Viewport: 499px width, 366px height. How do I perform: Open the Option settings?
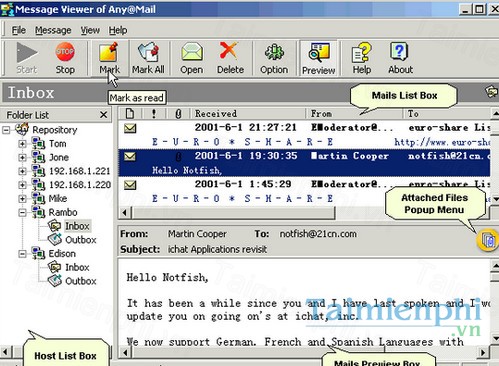point(274,58)
